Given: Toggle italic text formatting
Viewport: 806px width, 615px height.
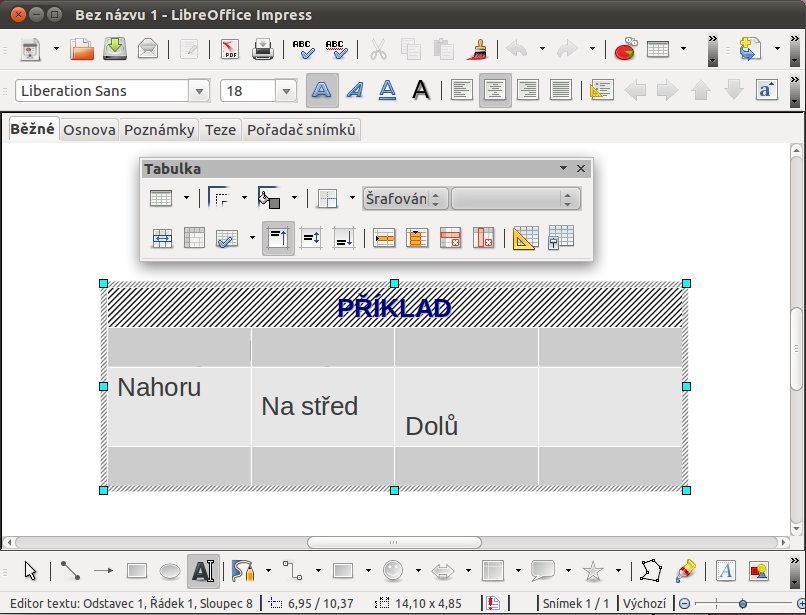Looking at the screenshot, I should point(355,91).
